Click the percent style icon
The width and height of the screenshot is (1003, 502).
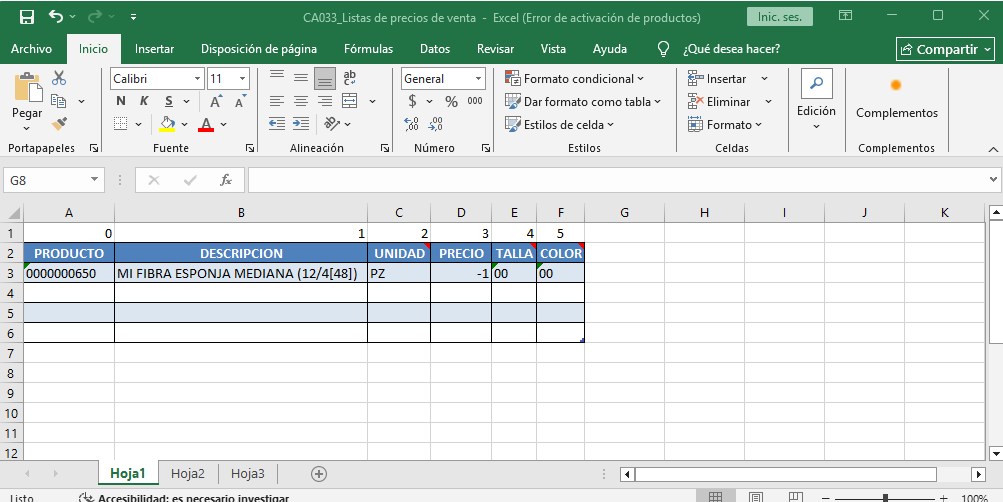coord(451,101)
